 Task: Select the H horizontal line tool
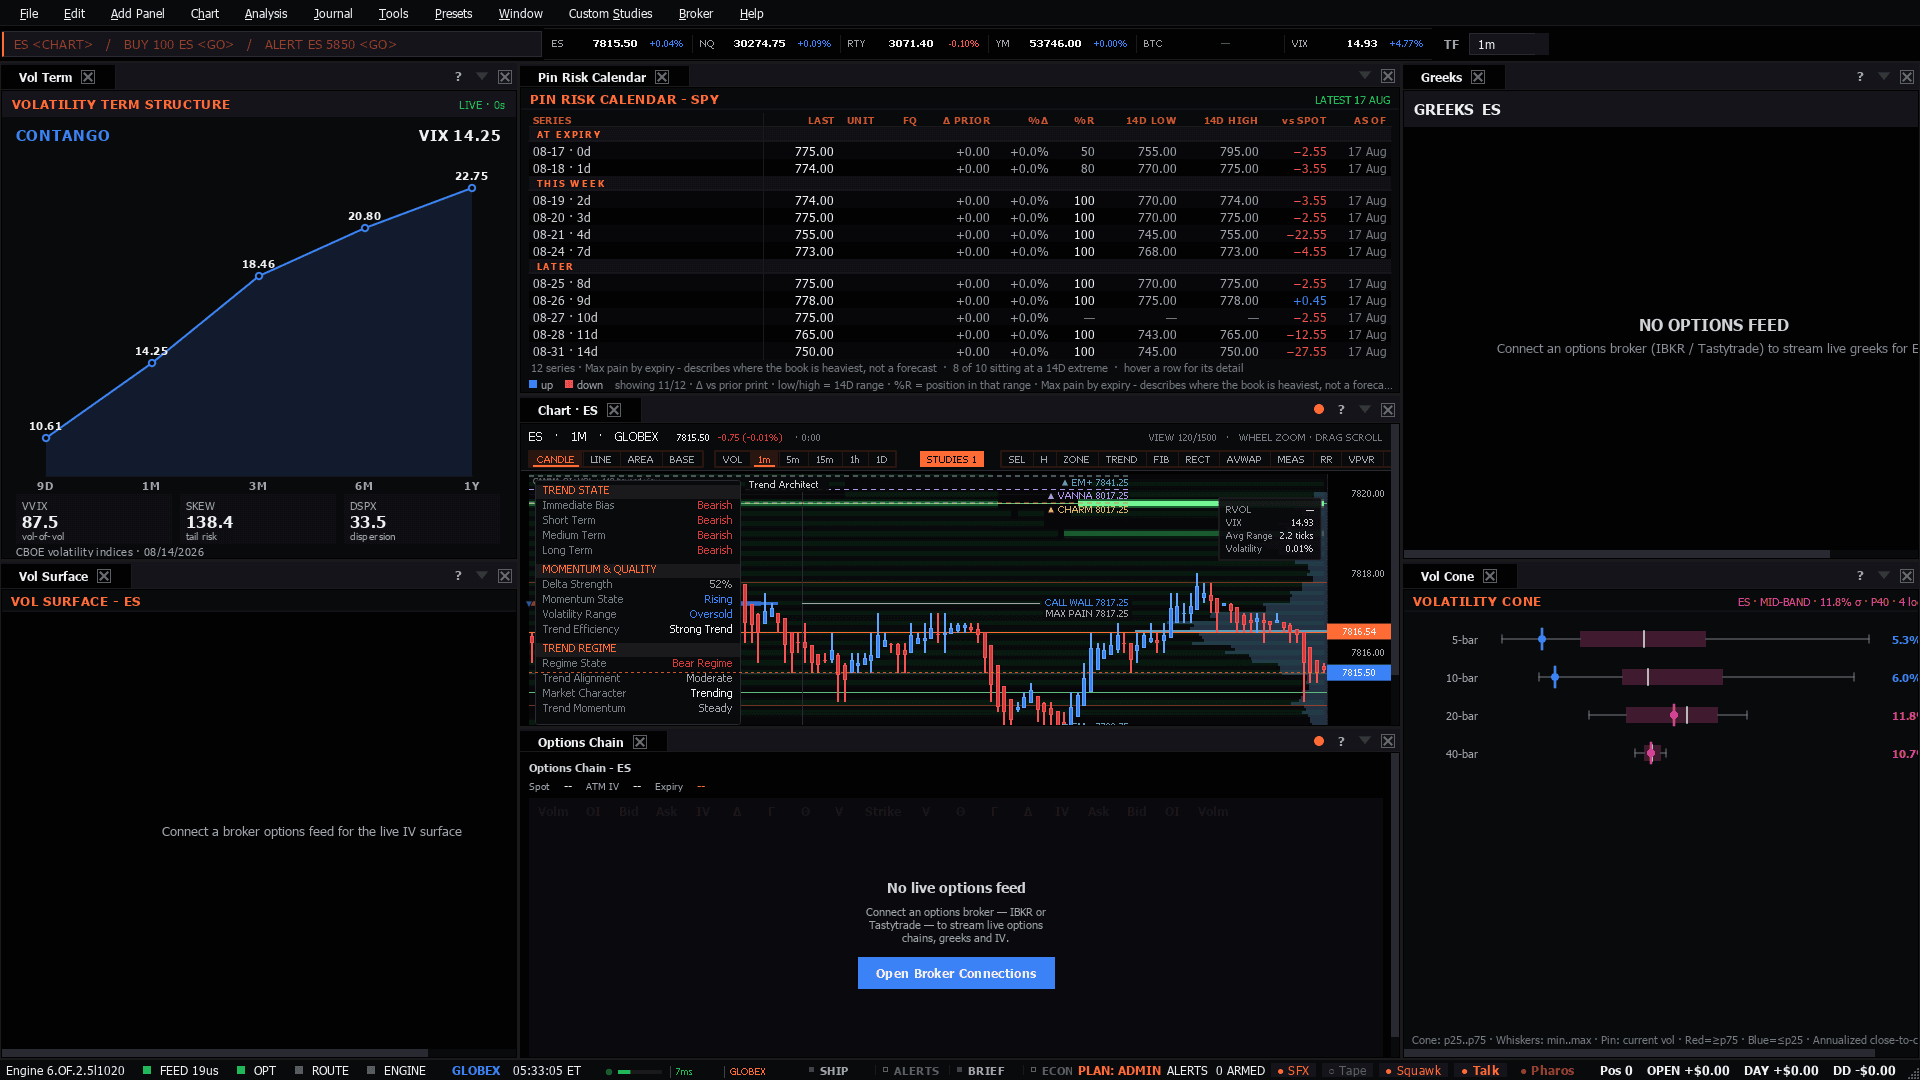coord(1044,460)
